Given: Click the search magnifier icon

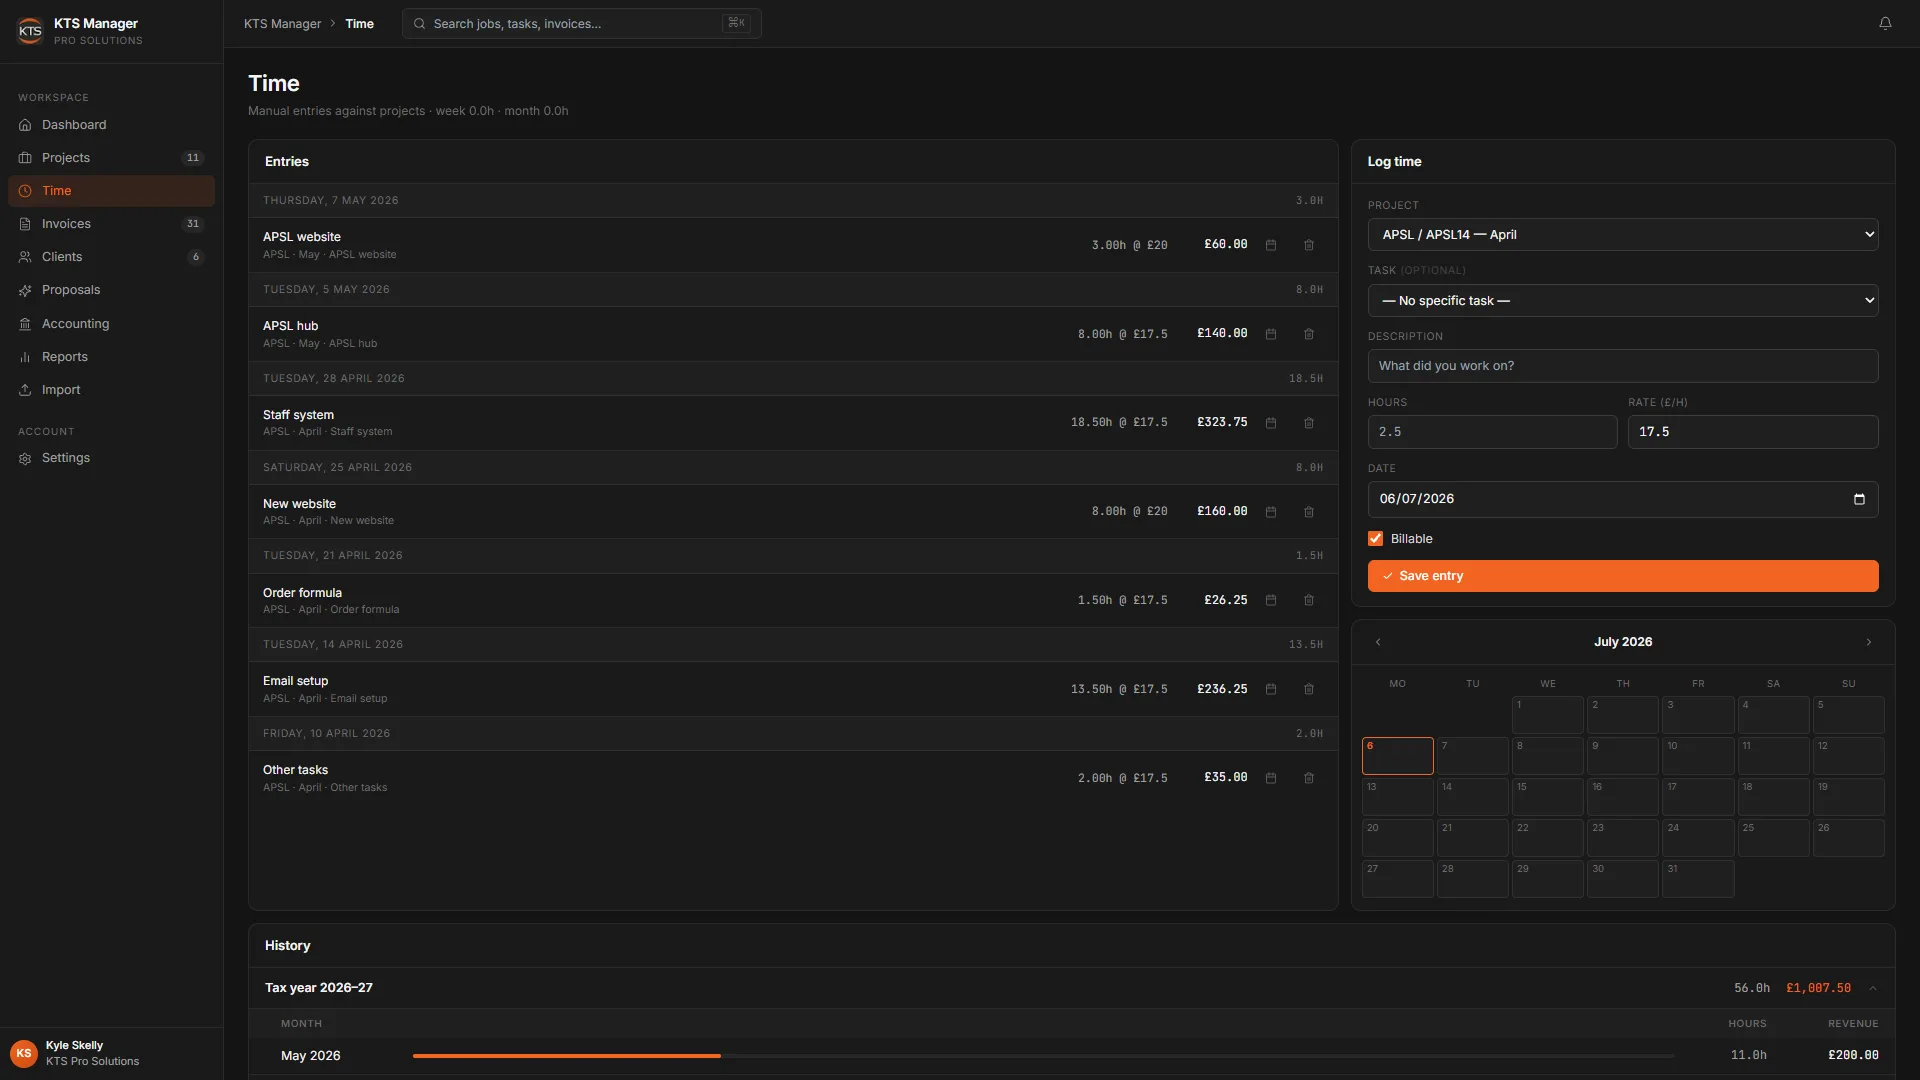Looking at the screenshot, I should click(x=420, y=24).
